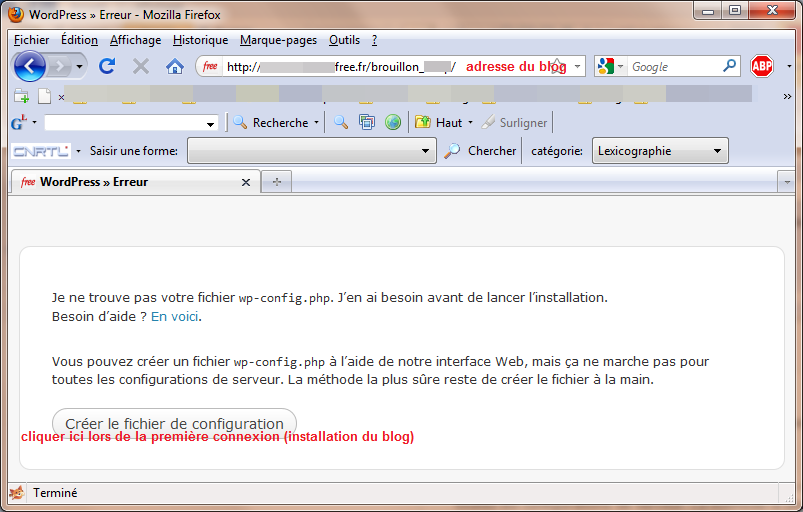Image resolution: width=803 pixels, height=512 pixels.
Task: Click the green globe icon in Google toolbar
Action: coord(393,122)
